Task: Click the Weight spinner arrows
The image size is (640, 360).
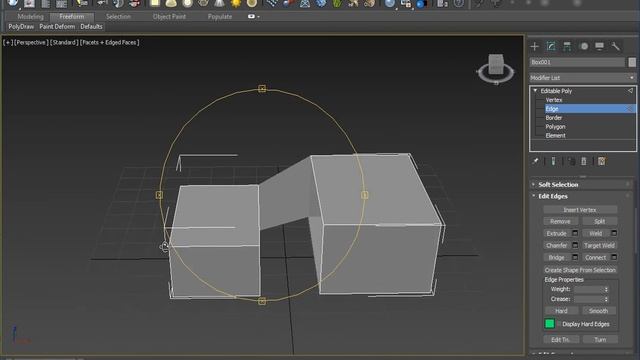Action: click(606, 289)
